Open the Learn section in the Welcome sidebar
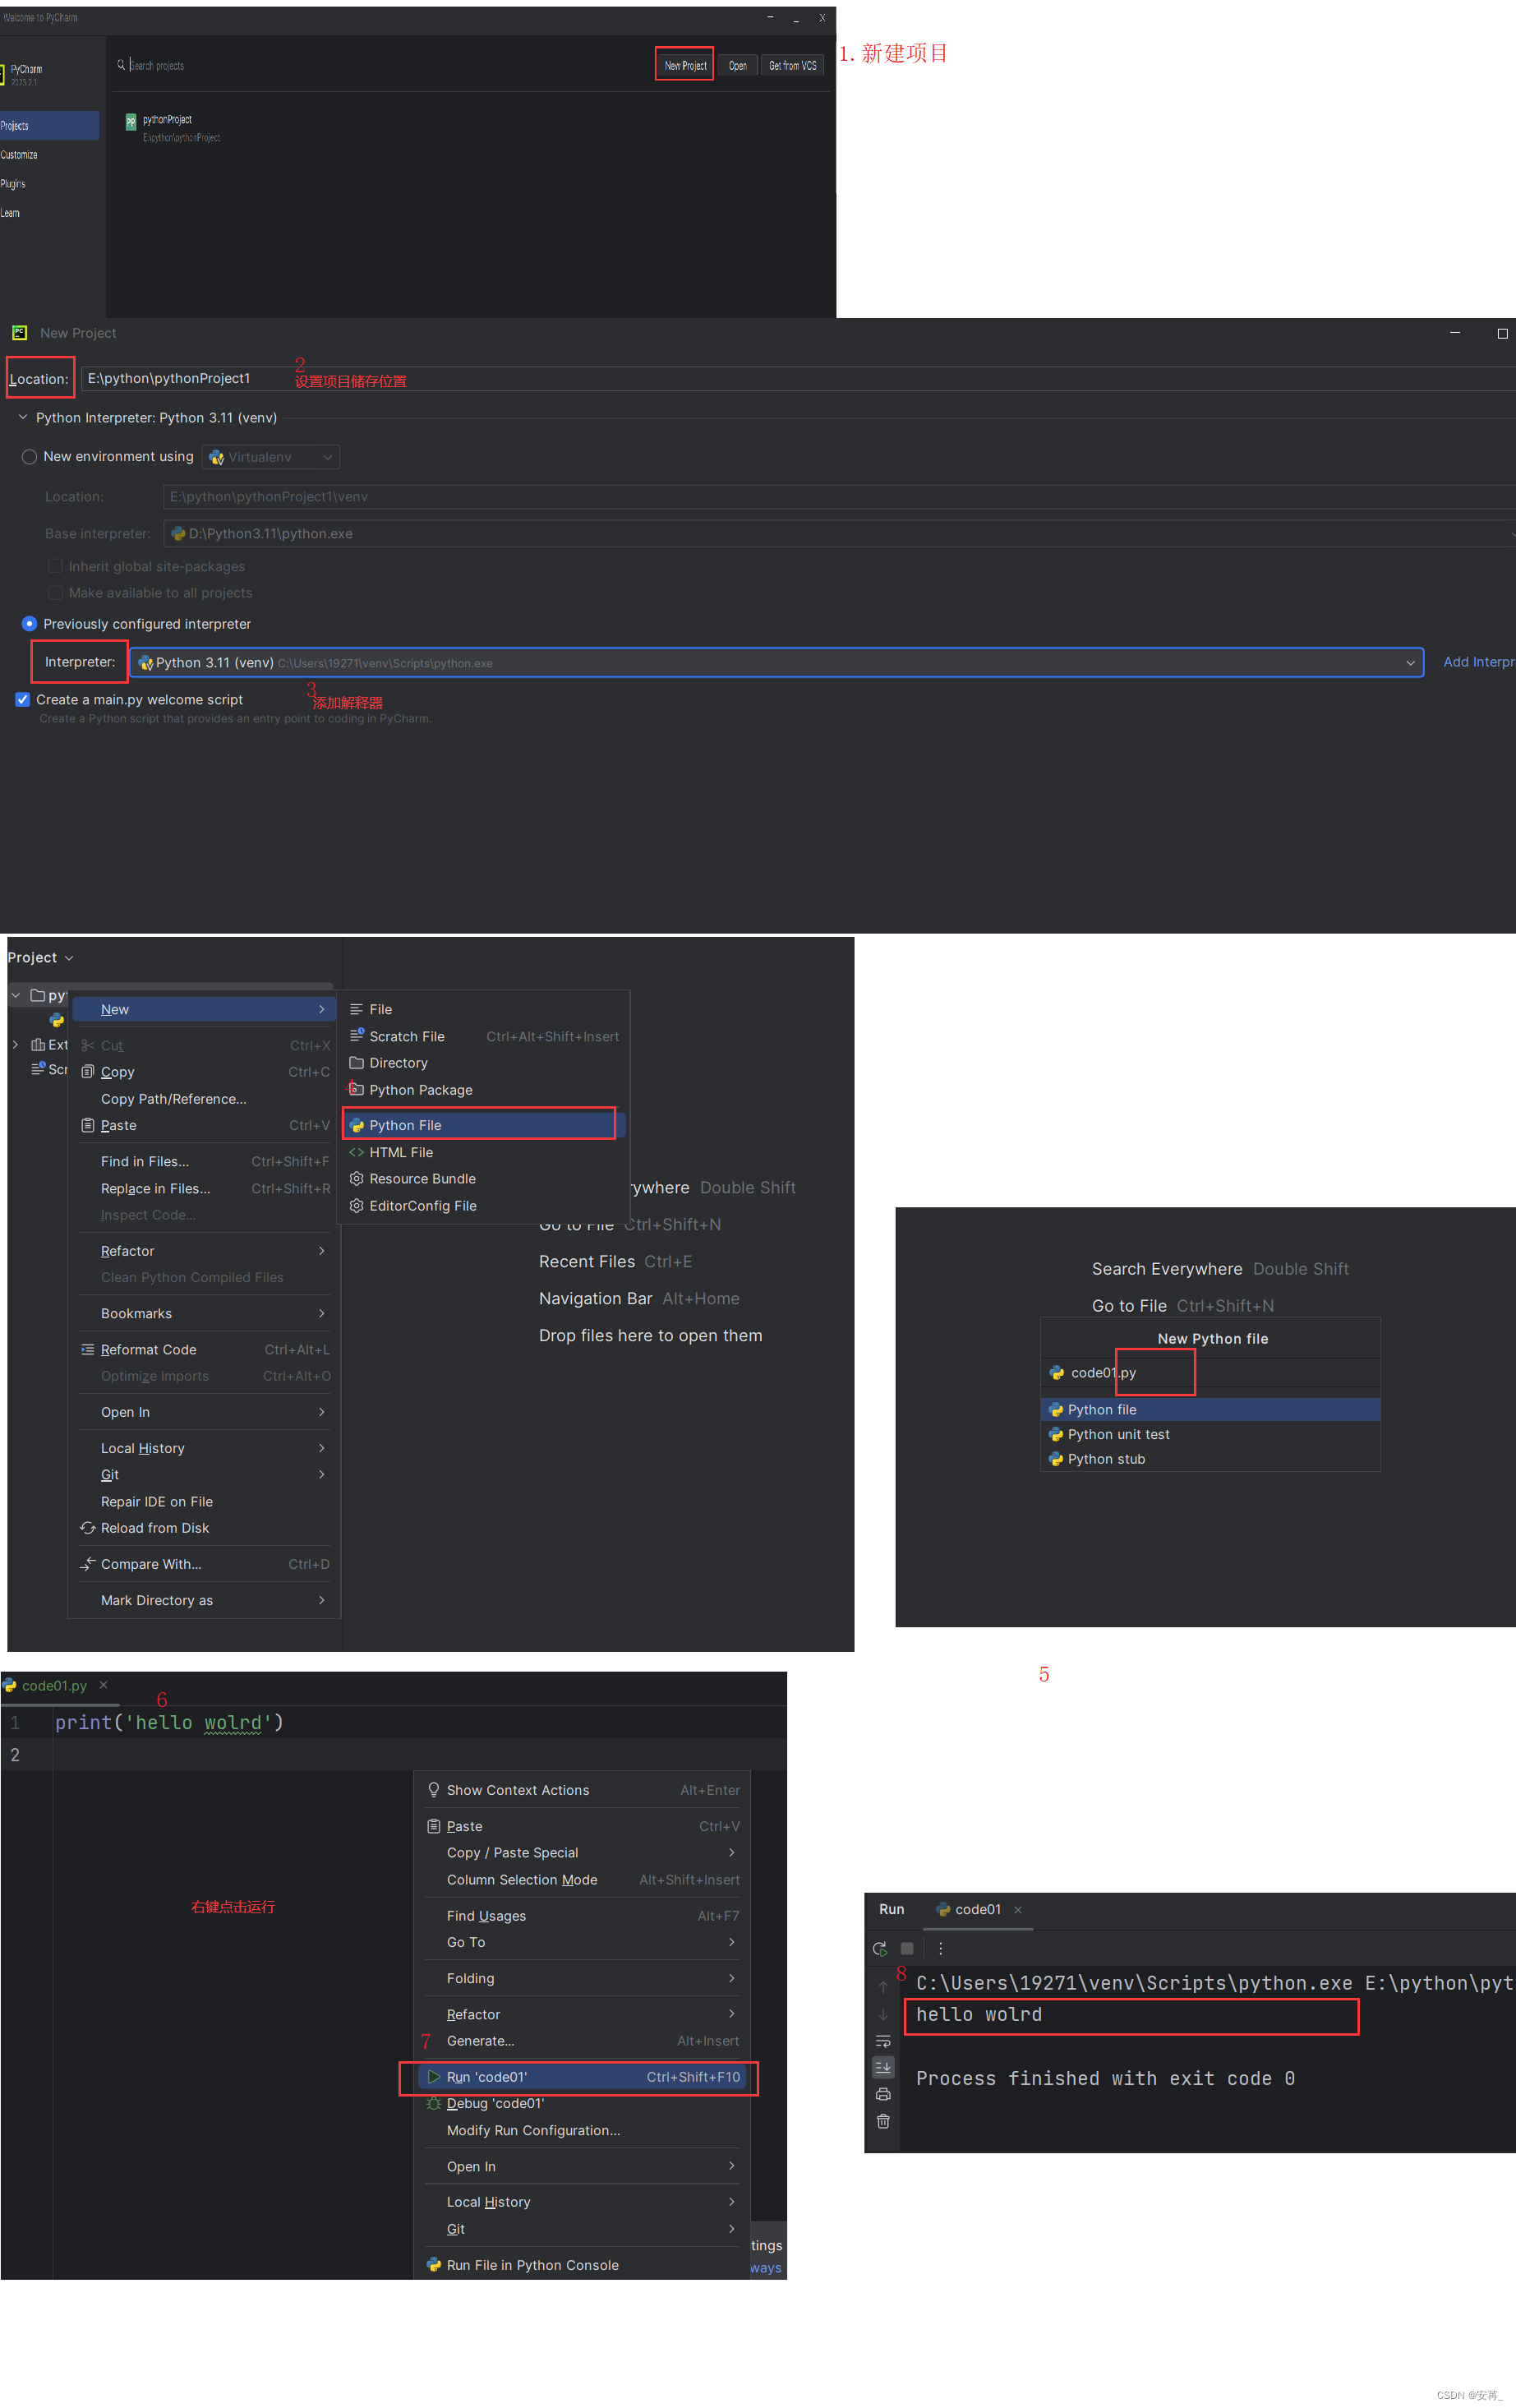The width and height of the screenshot is (1516, 2408). tap(10, 212)
